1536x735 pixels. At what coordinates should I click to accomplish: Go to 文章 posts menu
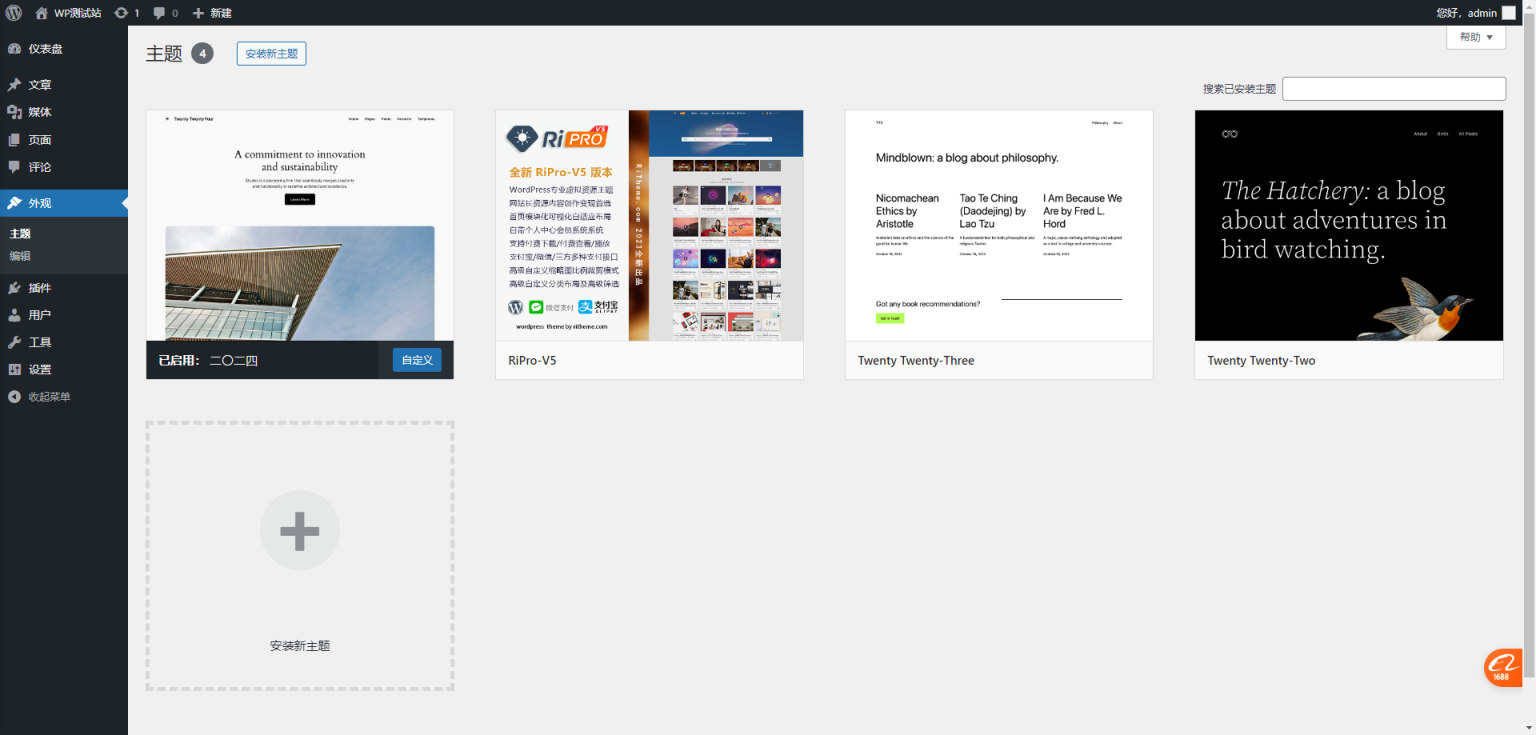click(x=40, y=85)
